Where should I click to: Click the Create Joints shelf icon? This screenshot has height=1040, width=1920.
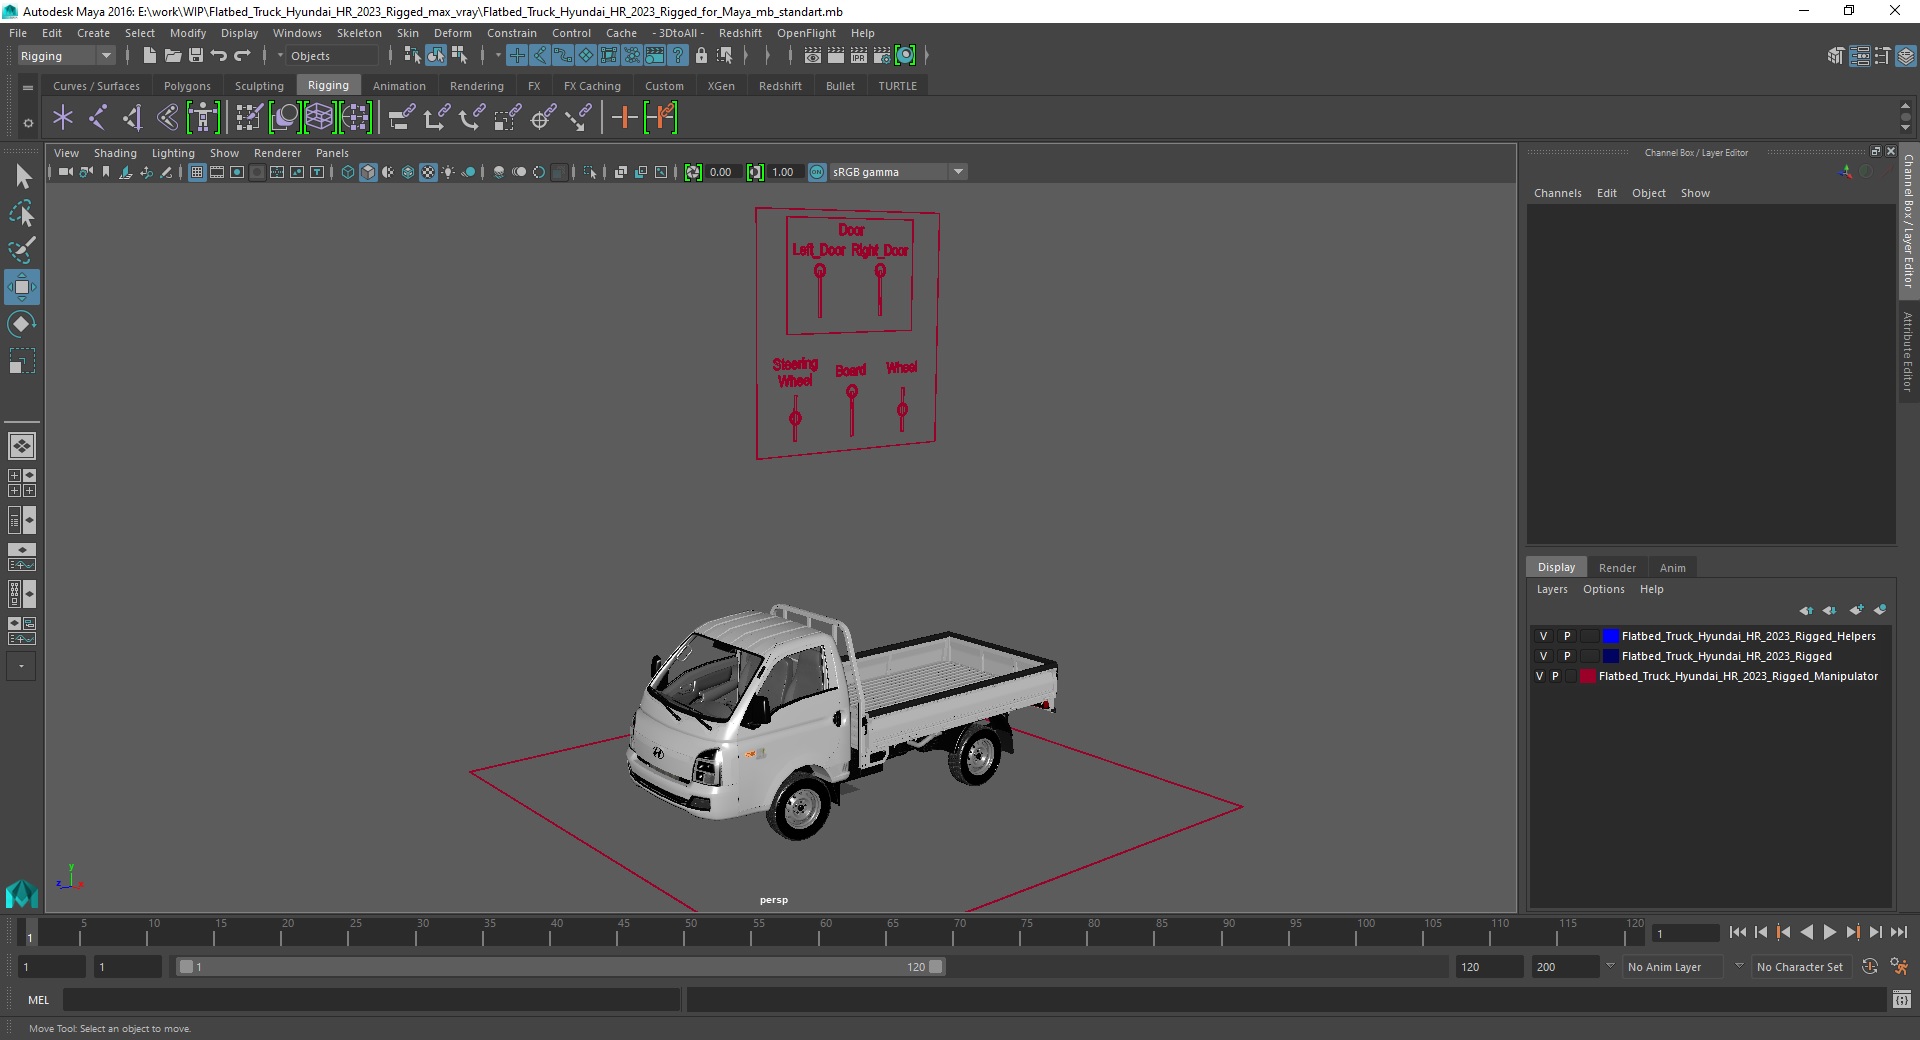click(x=98, y=118)
